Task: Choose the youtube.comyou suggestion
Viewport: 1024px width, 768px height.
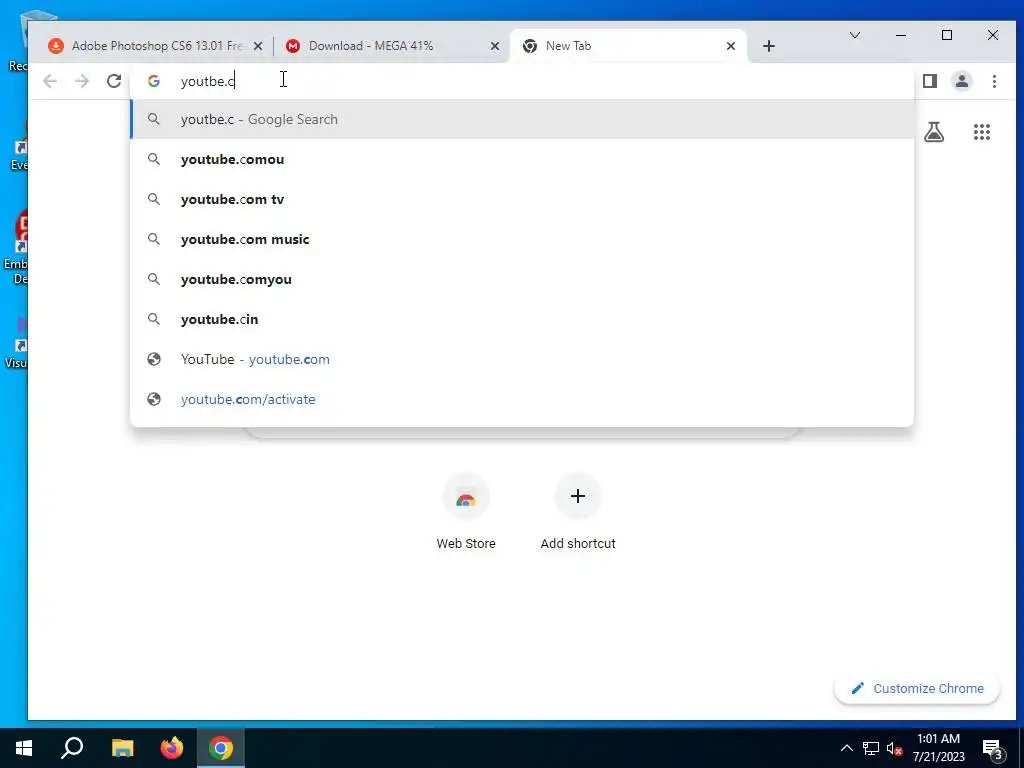Action: 522,279
